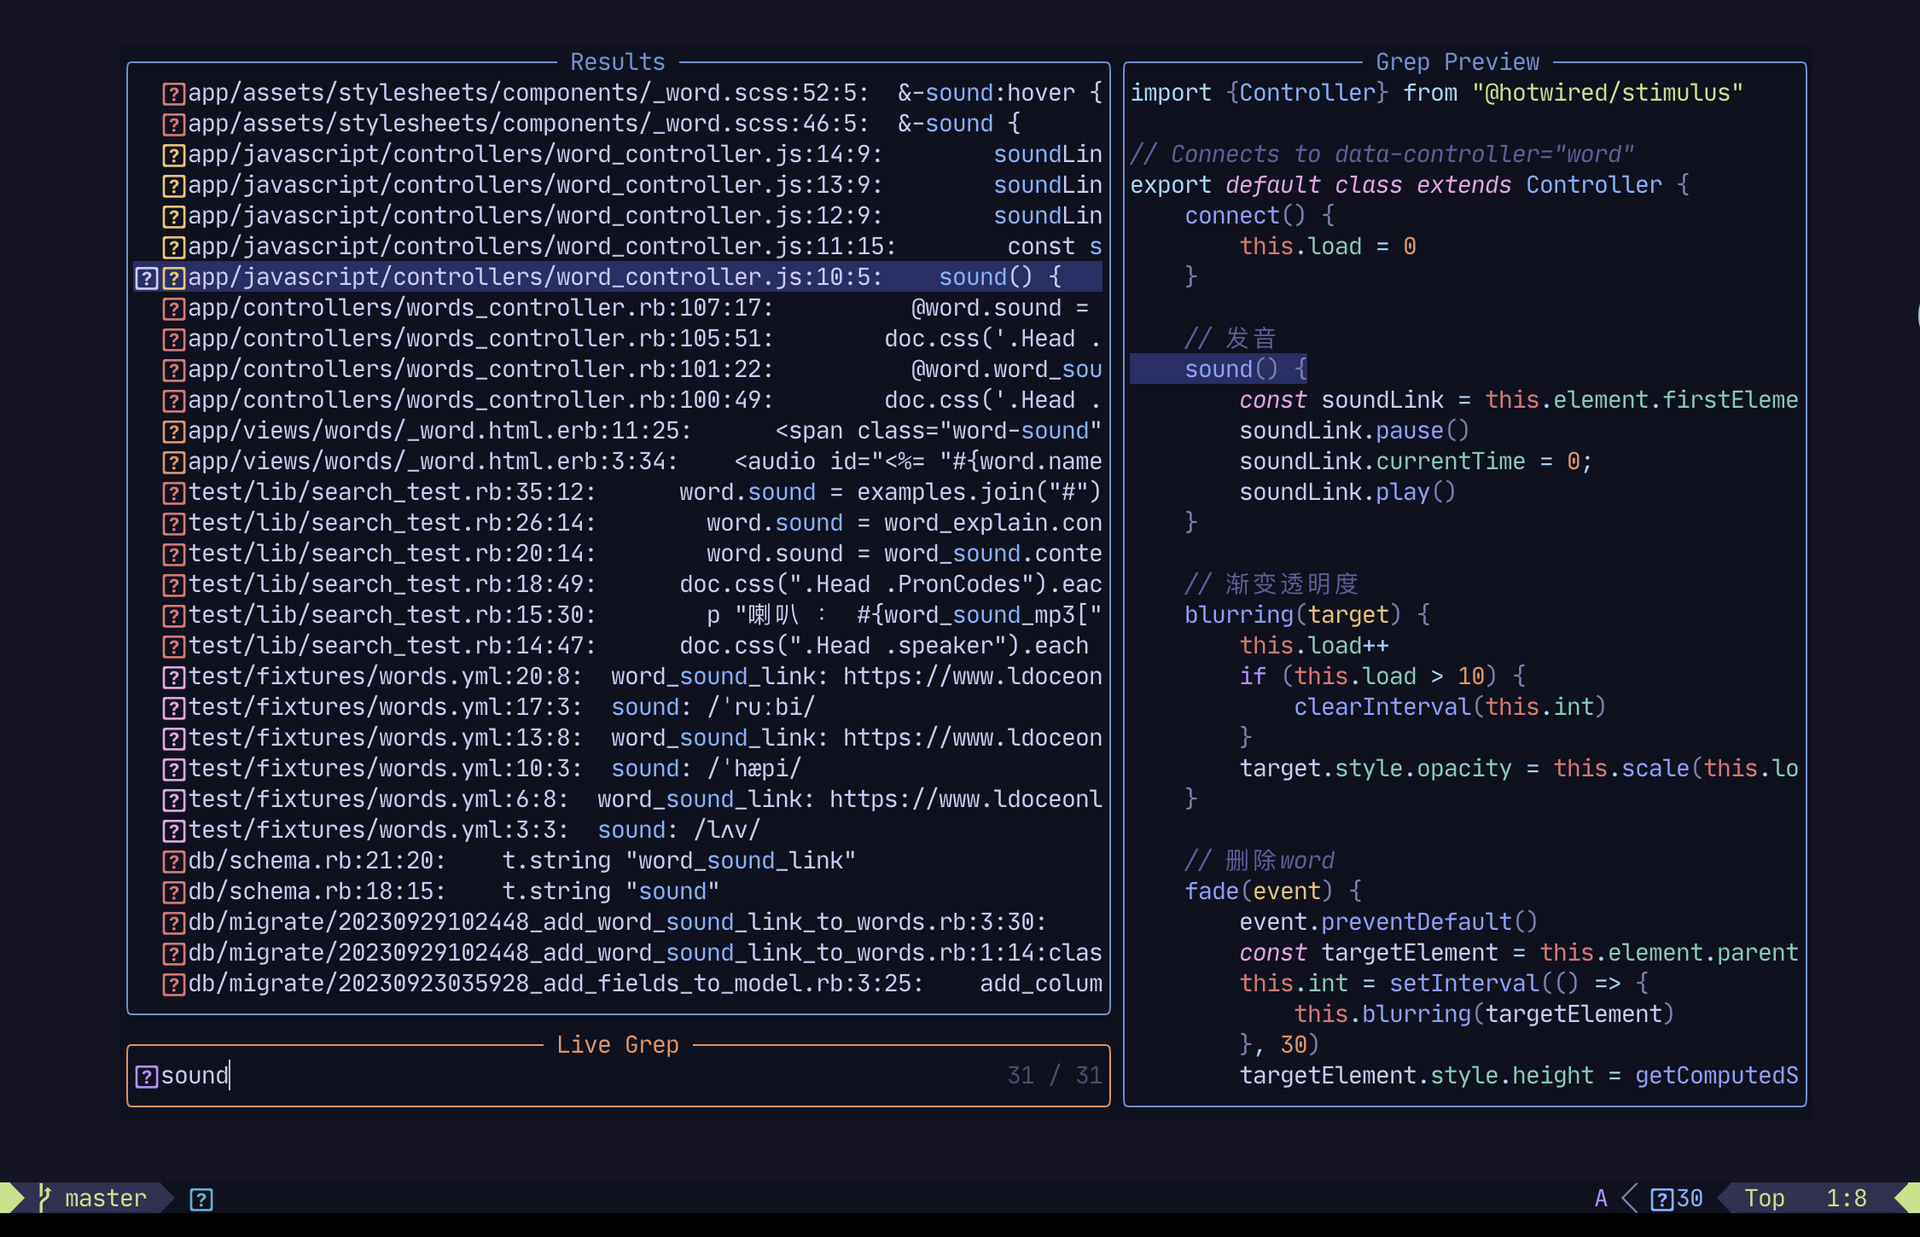Image resolution: width=1920 pixels, height=1237 pixels.
Task: Click file icon next to db/schema.rb:18:15
Action: tap(174, 892)
